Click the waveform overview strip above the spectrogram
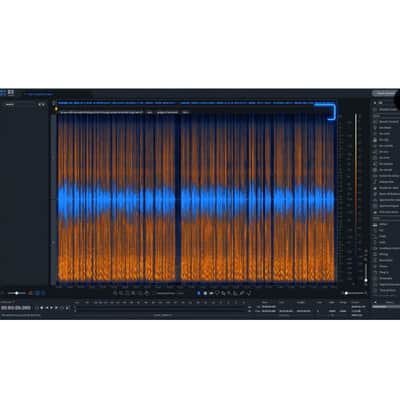The height and width of the screenshot is (400, 400). 196,103
